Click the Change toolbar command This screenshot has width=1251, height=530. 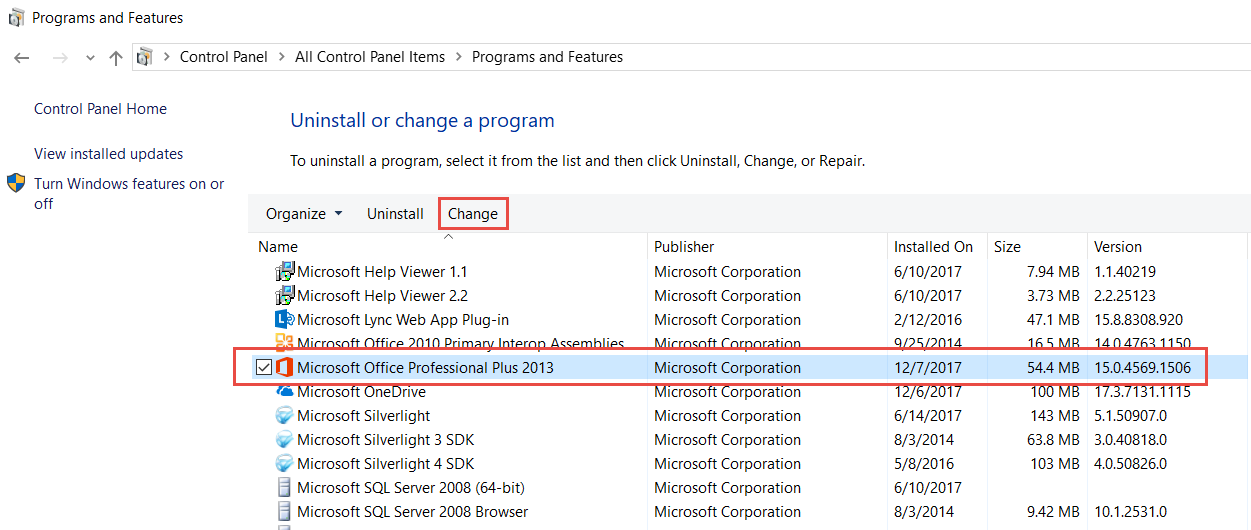point(473,214)
